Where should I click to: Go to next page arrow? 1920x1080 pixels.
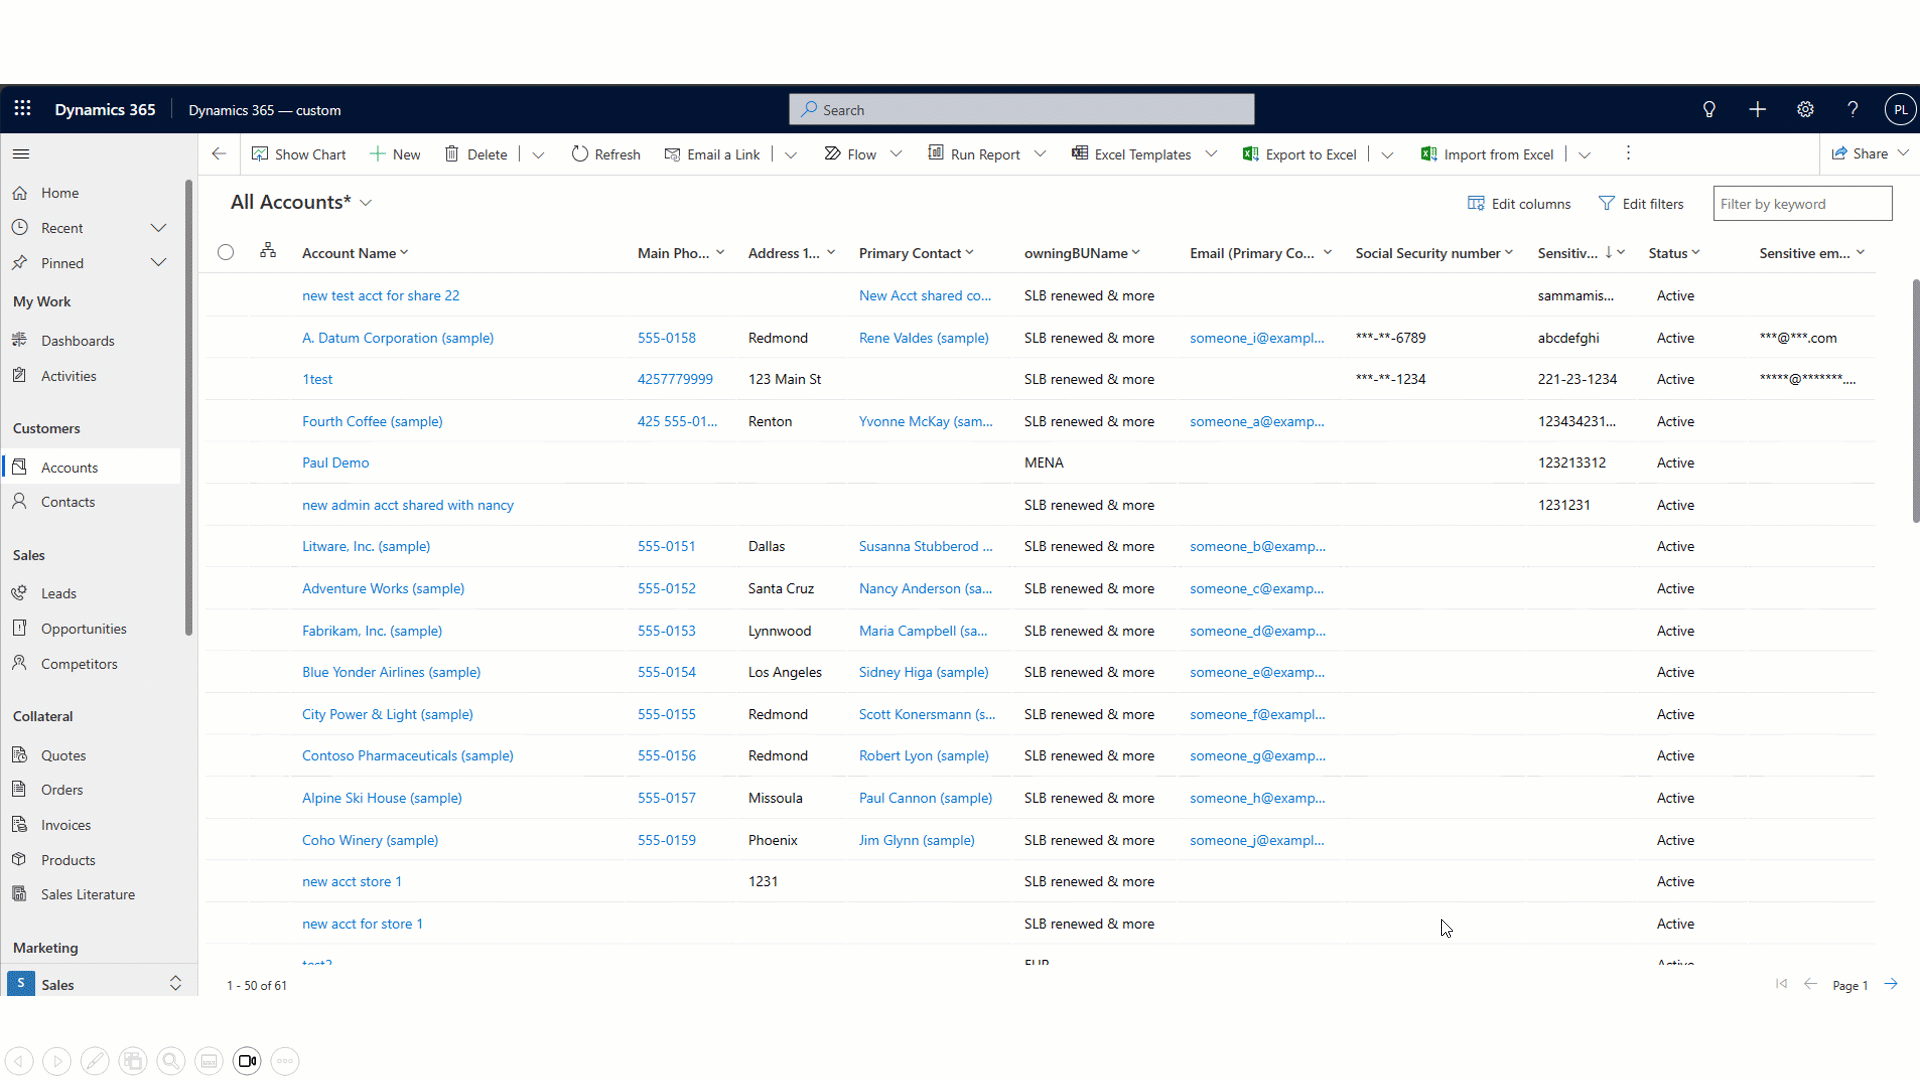(x=1891, y=984)
